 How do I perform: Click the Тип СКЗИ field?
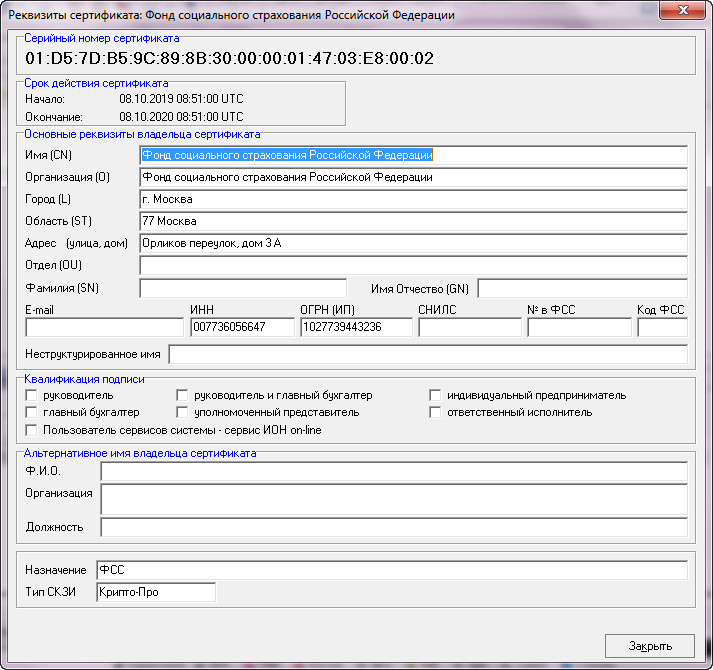156,592
